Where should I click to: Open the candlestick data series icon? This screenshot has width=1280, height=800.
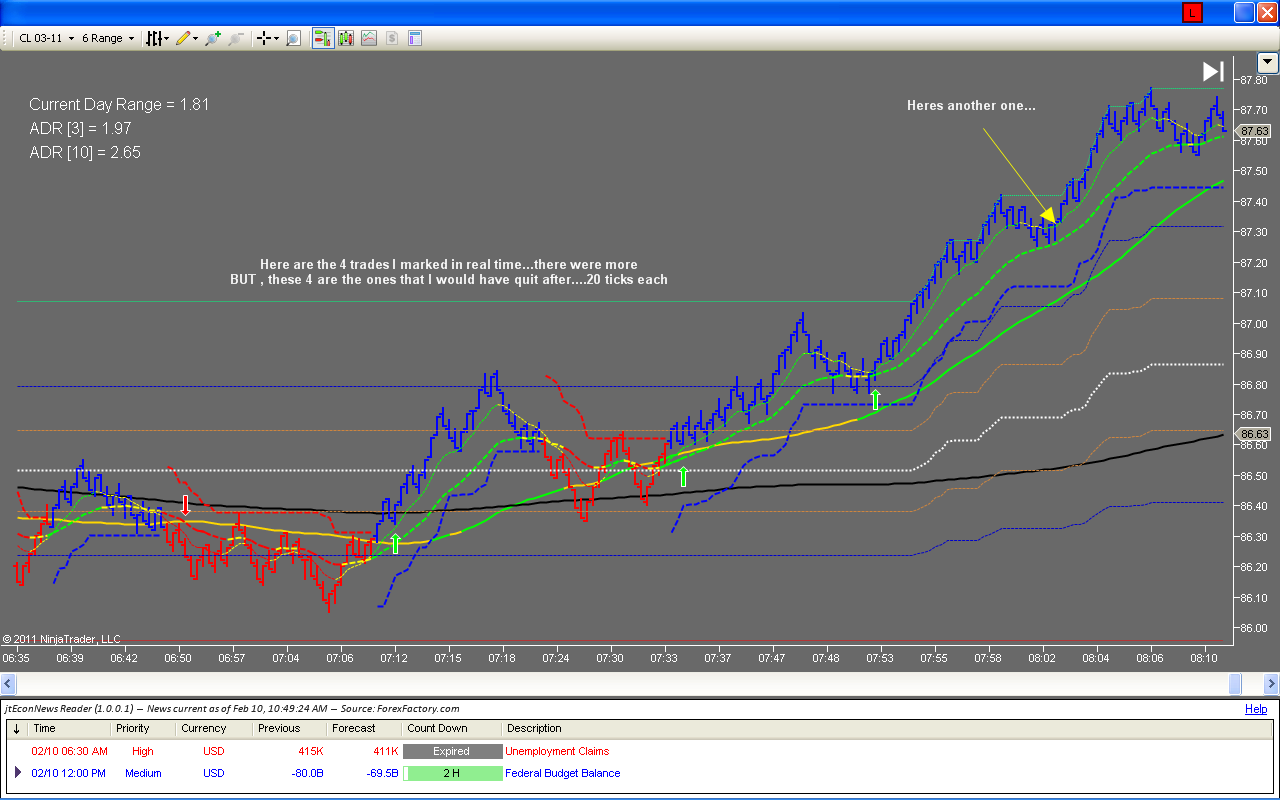346,38
